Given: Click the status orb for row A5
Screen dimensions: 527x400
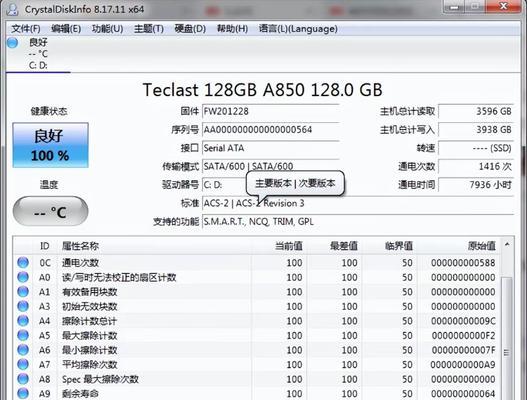Looking at the screenshot, I should (23, 335).
